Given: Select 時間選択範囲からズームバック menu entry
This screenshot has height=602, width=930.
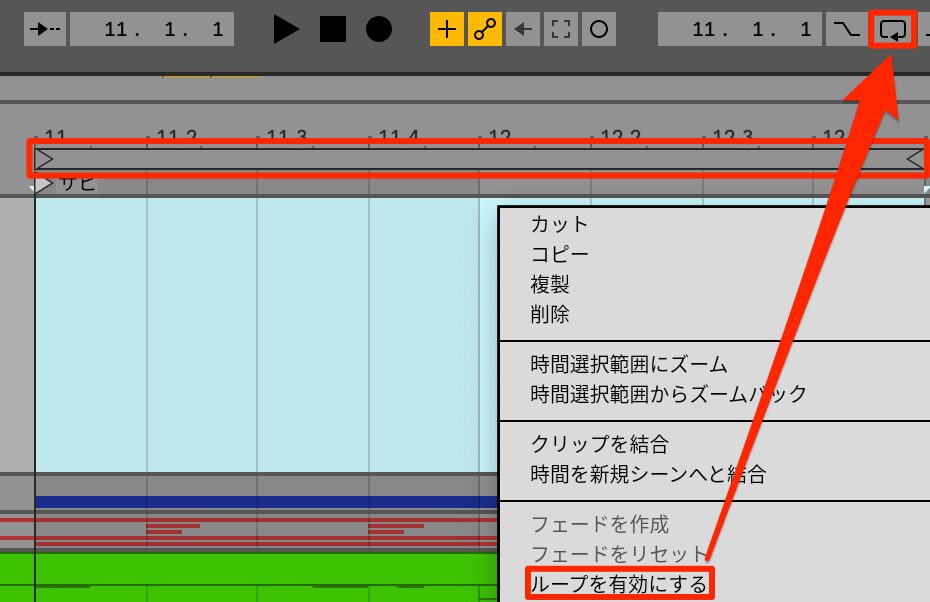Looking at the screenshot, I should pyautogui.click(x=668, y=394).
